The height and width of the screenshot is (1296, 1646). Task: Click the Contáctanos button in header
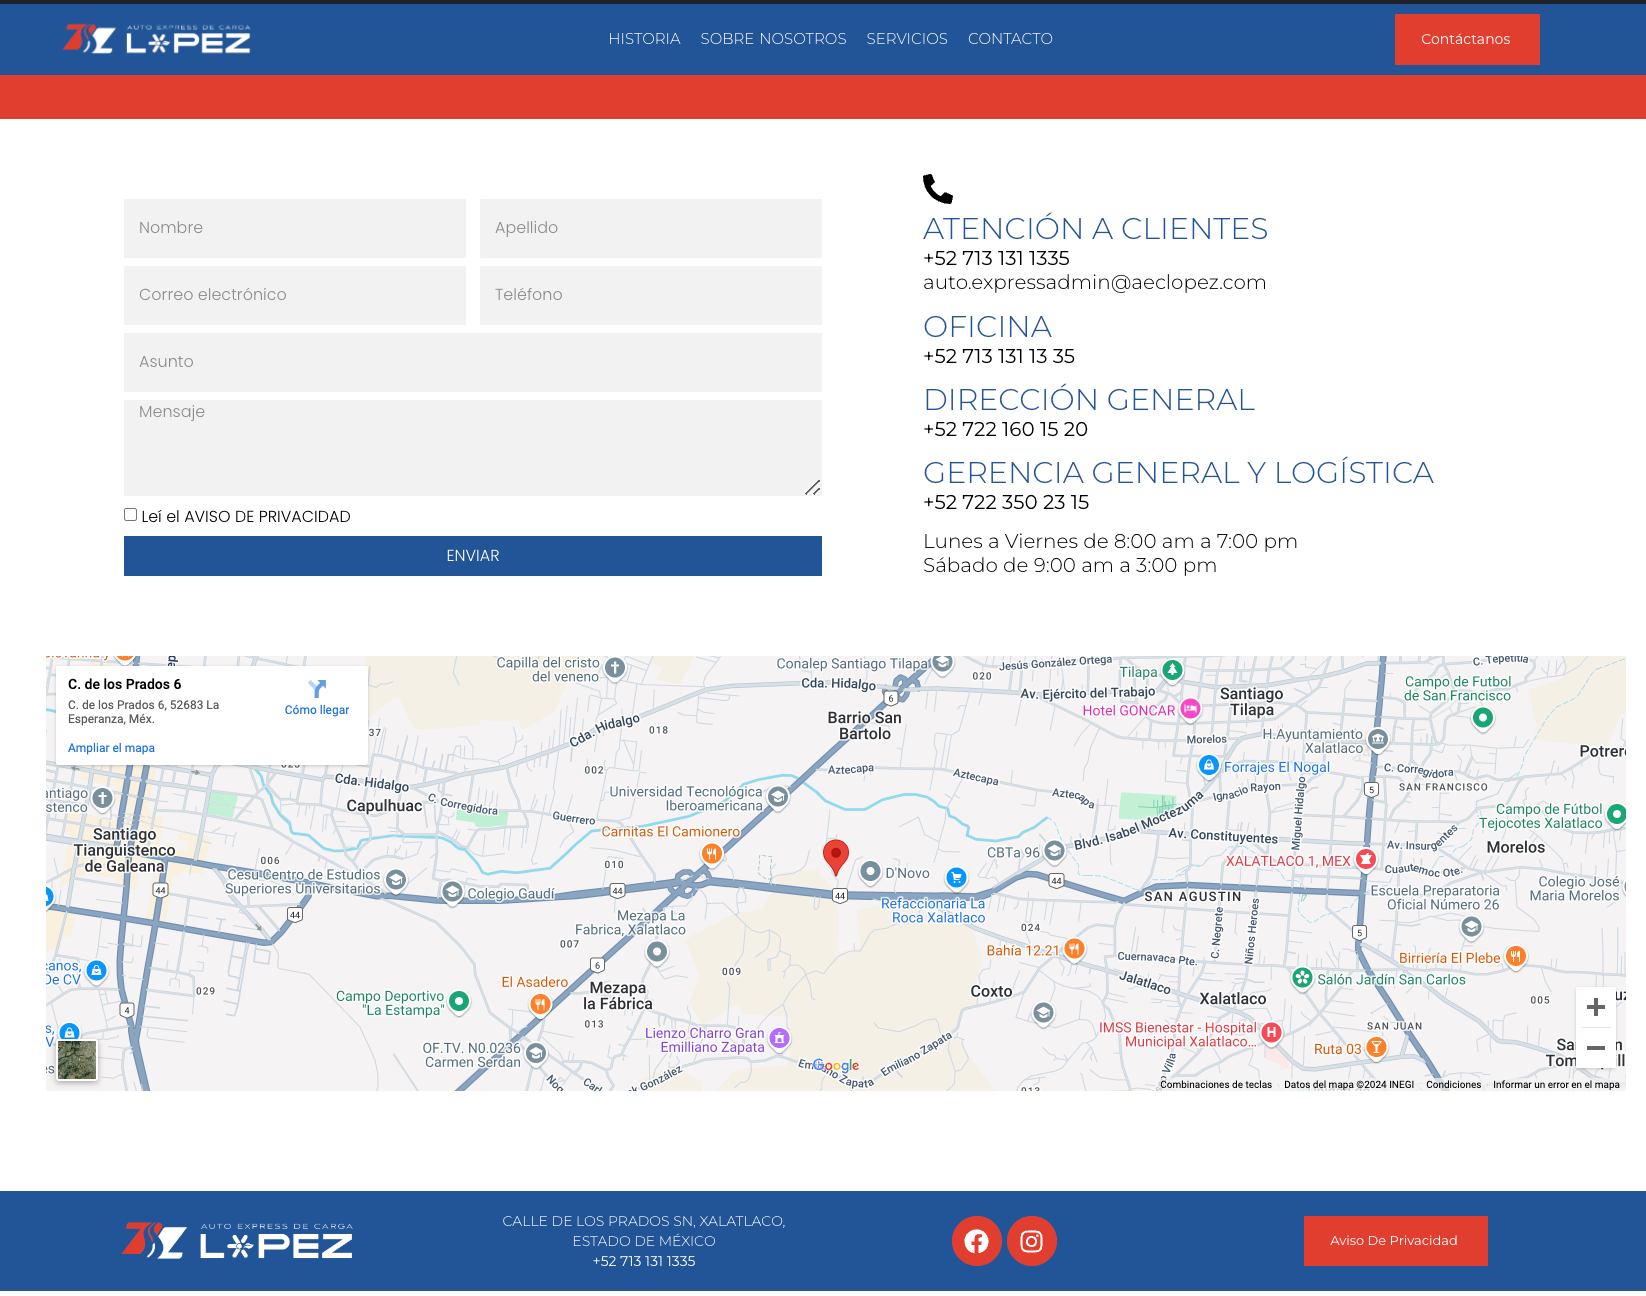1466,39
